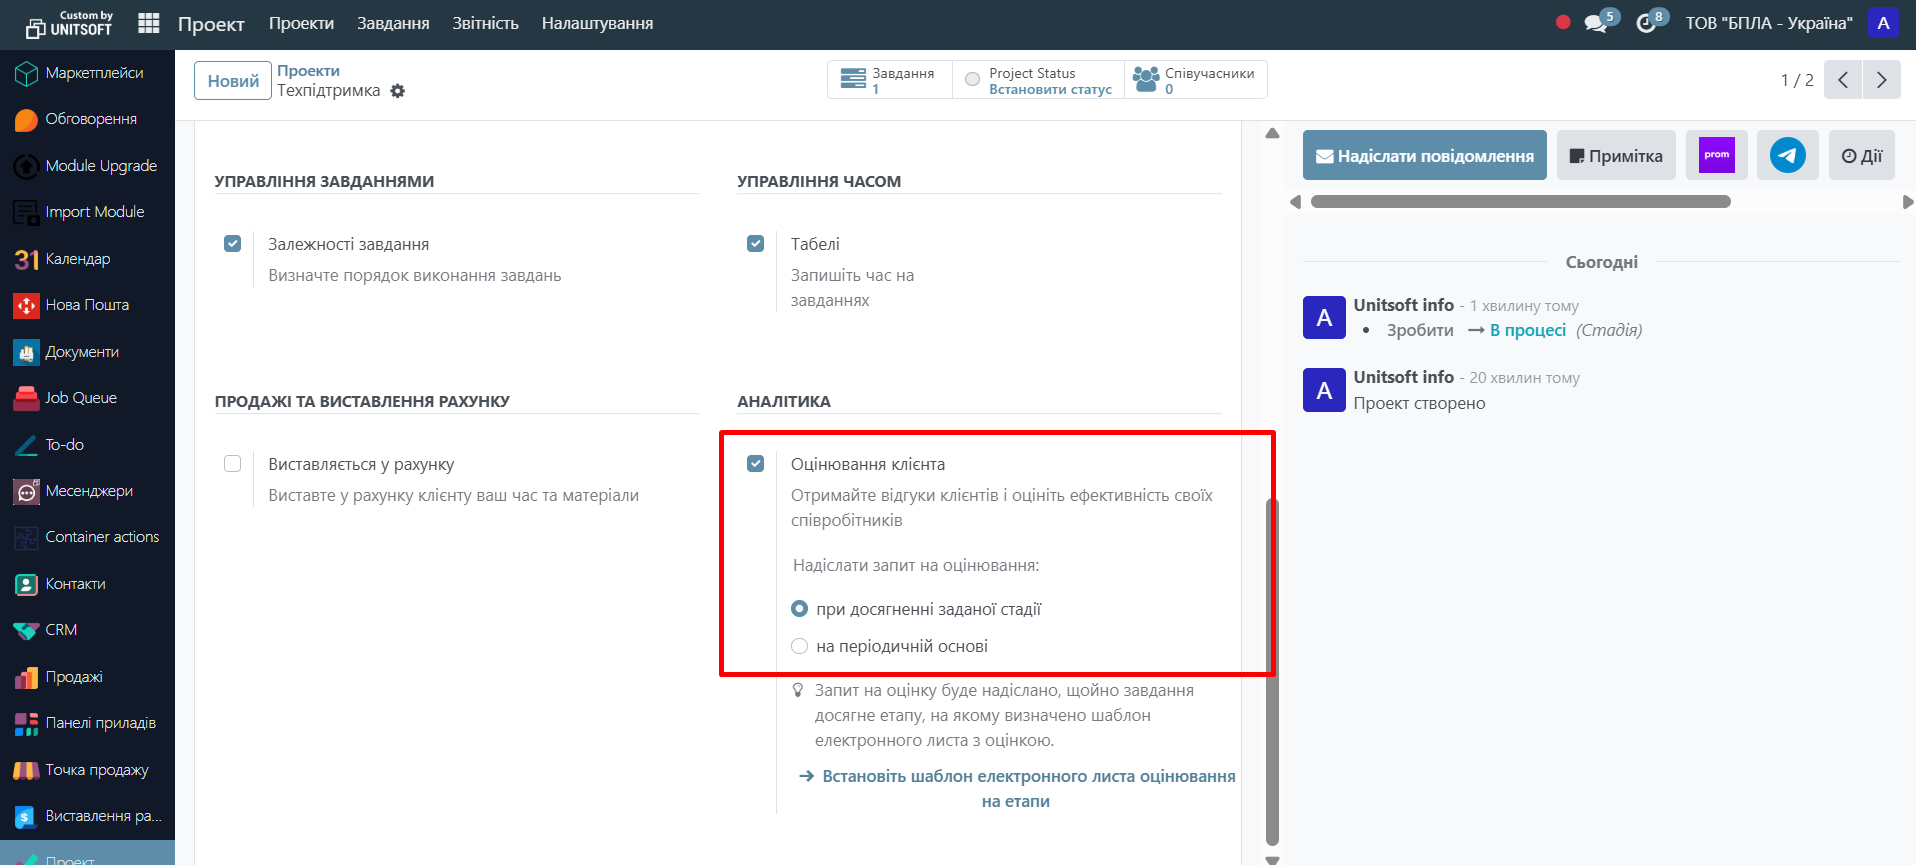
Task: Click the gear icon beside Техпідтримка
Action: [x=398, y=91]
